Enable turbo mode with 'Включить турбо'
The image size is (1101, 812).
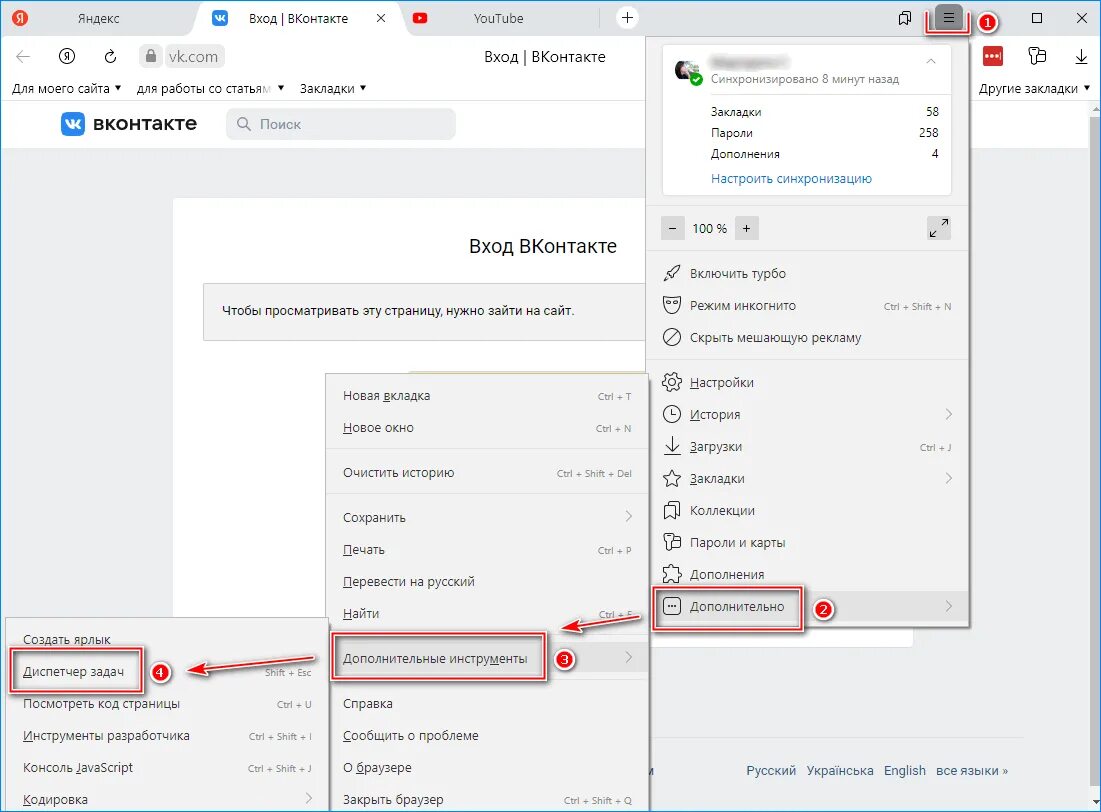(x=806, y=273)
